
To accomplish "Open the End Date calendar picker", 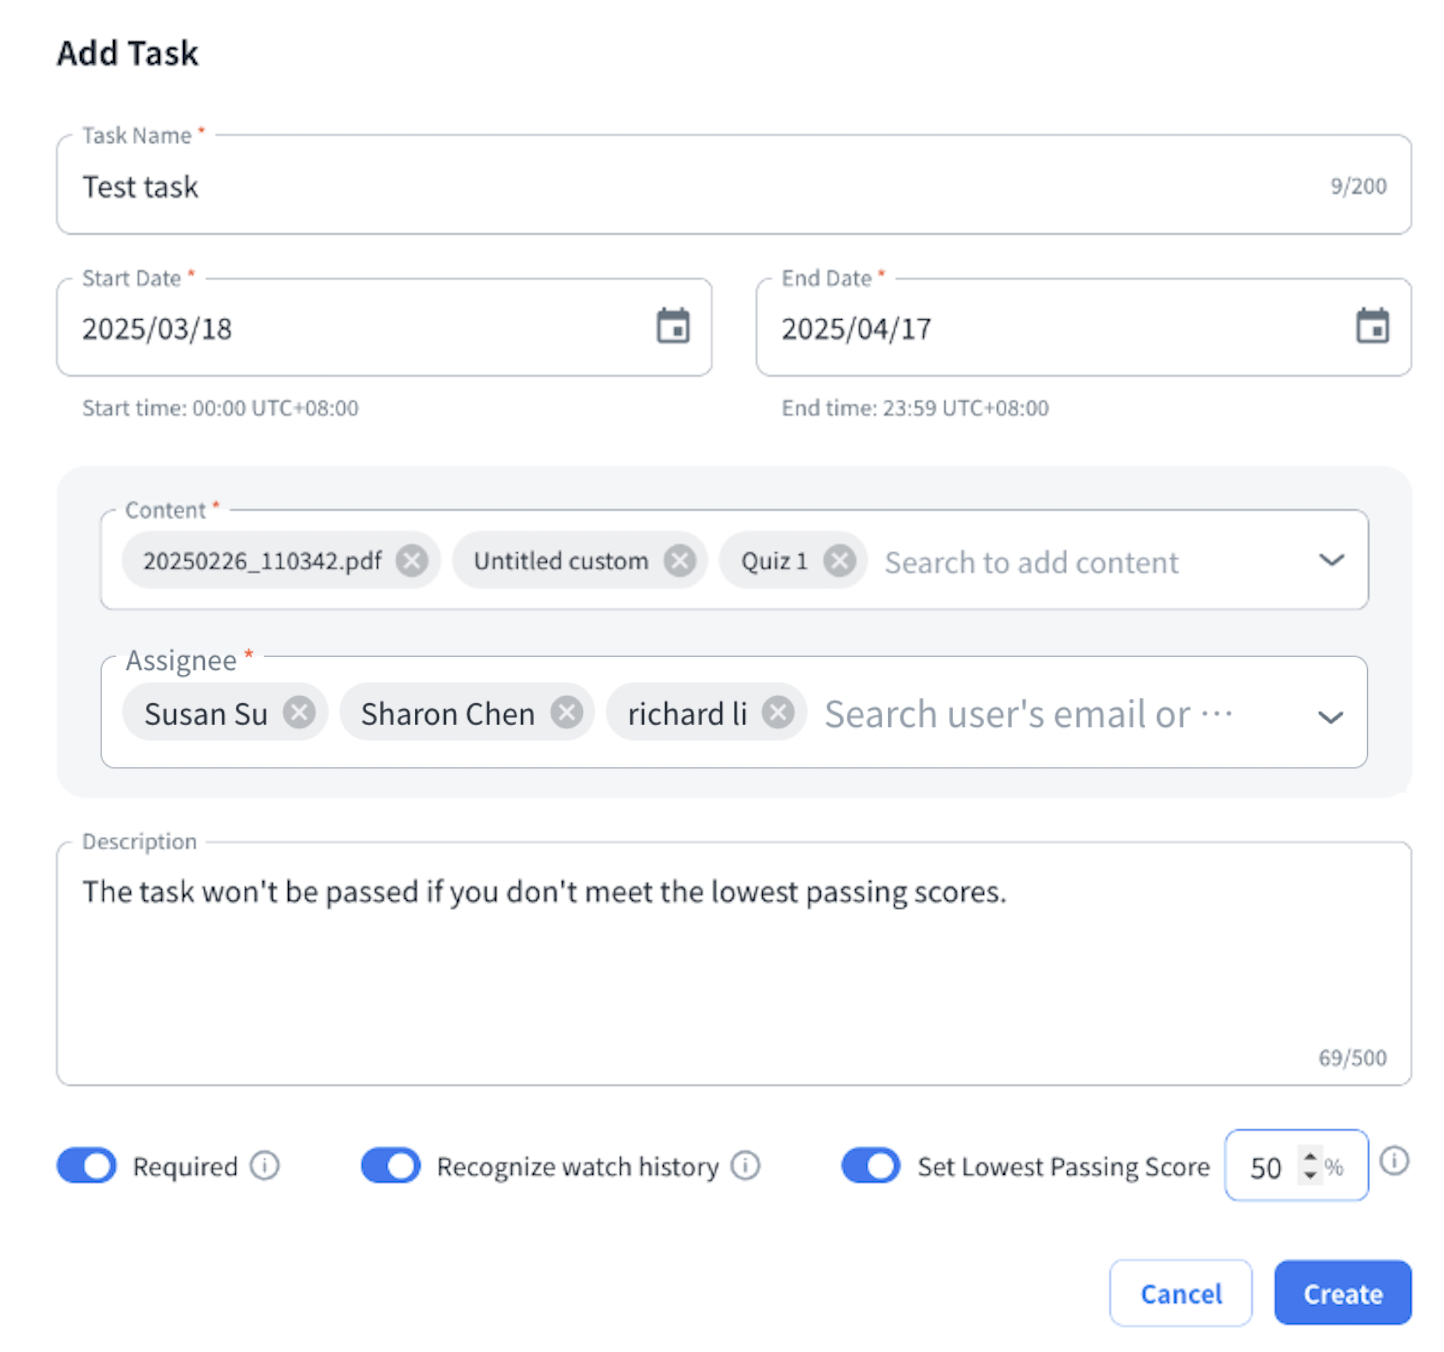I will point(1372,326).
